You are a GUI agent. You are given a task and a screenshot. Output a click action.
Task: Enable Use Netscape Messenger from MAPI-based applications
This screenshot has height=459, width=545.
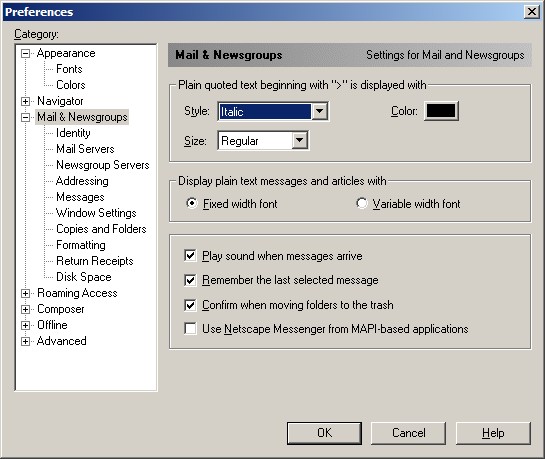(190, 329)
